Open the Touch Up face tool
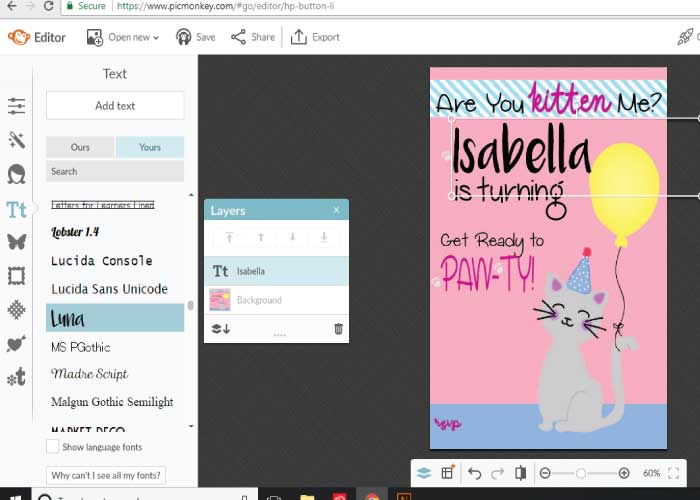The image size is (700, 500). (16, 174)
